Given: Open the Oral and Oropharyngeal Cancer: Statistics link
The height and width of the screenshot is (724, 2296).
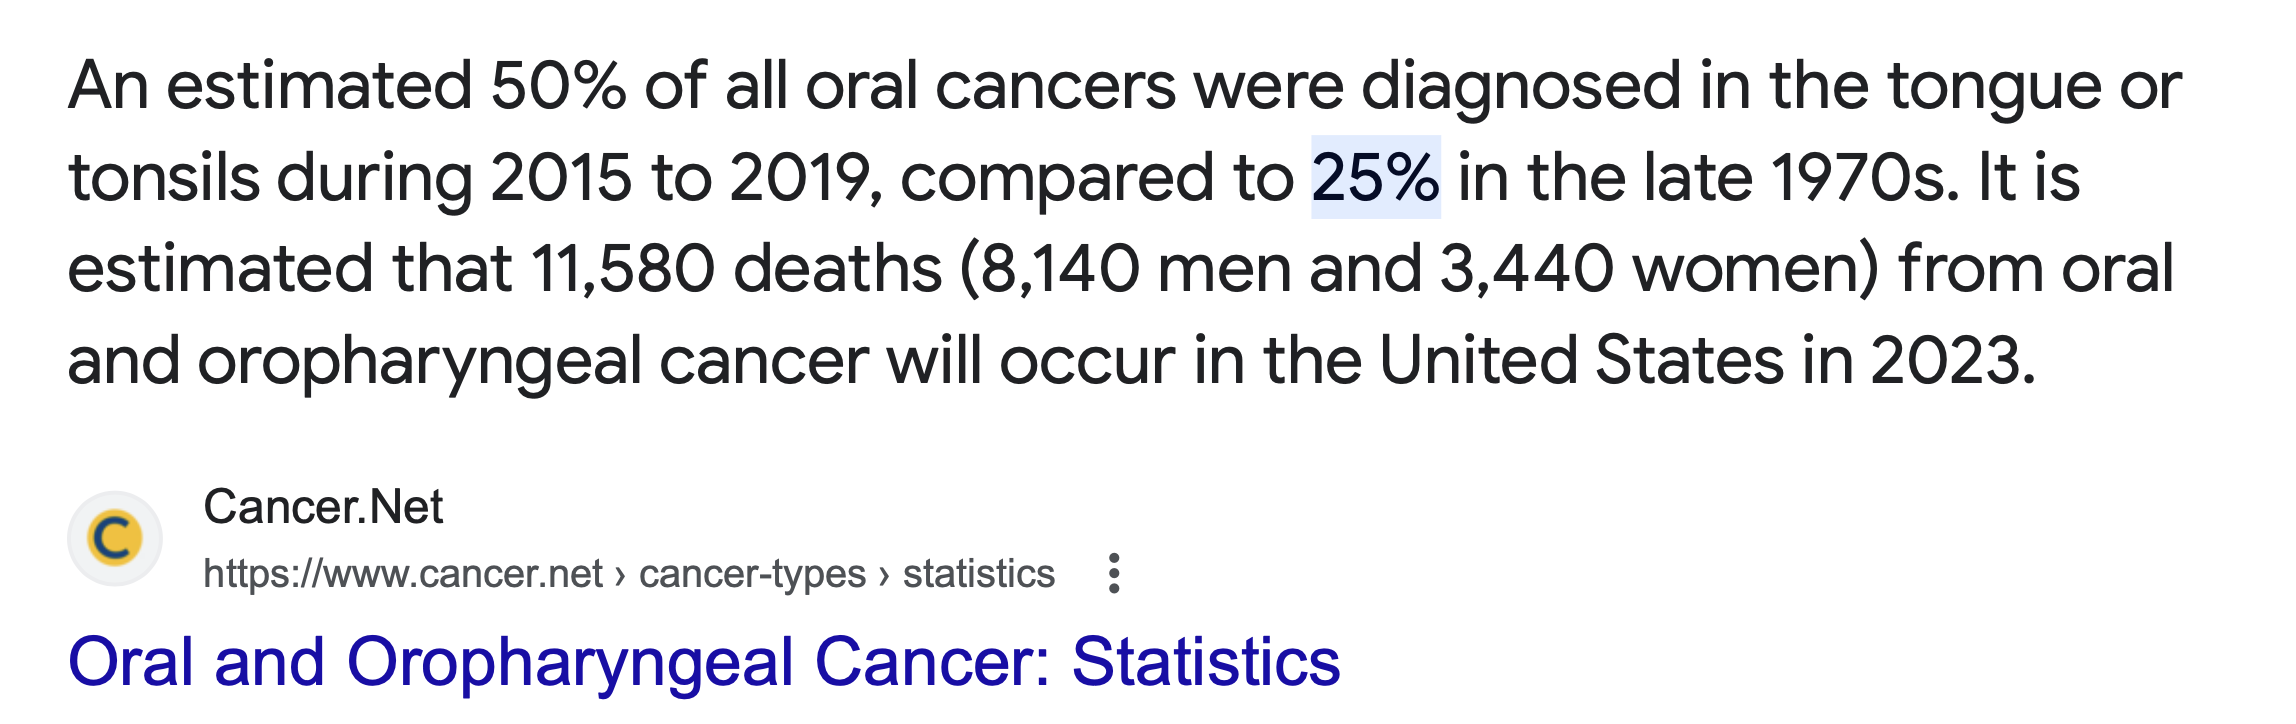Looking at the screenshot, I should point(704,663).
